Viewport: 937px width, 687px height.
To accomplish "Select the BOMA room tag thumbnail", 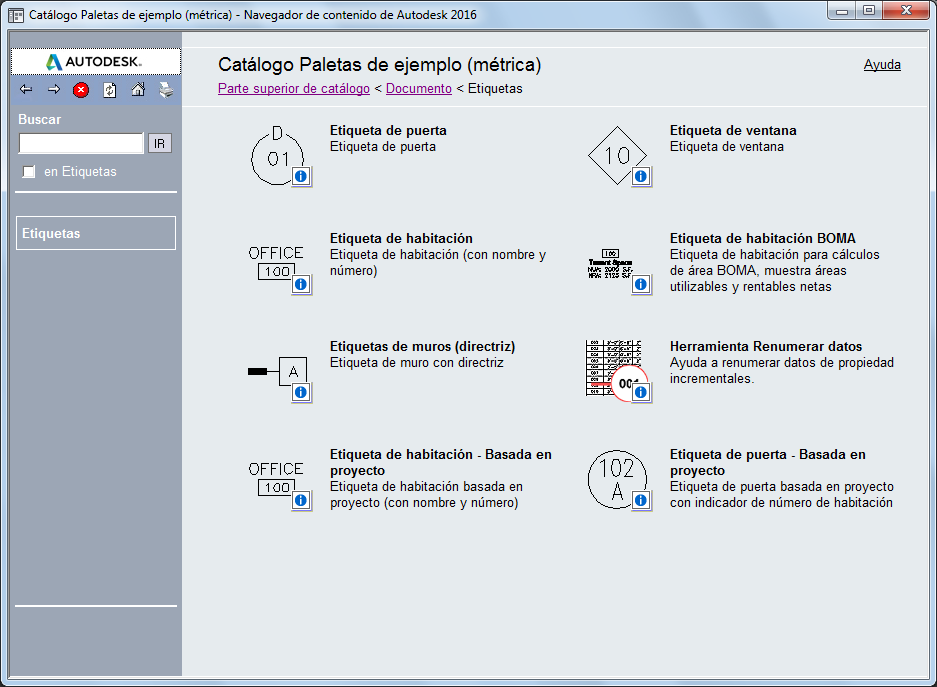I will 610,264.
